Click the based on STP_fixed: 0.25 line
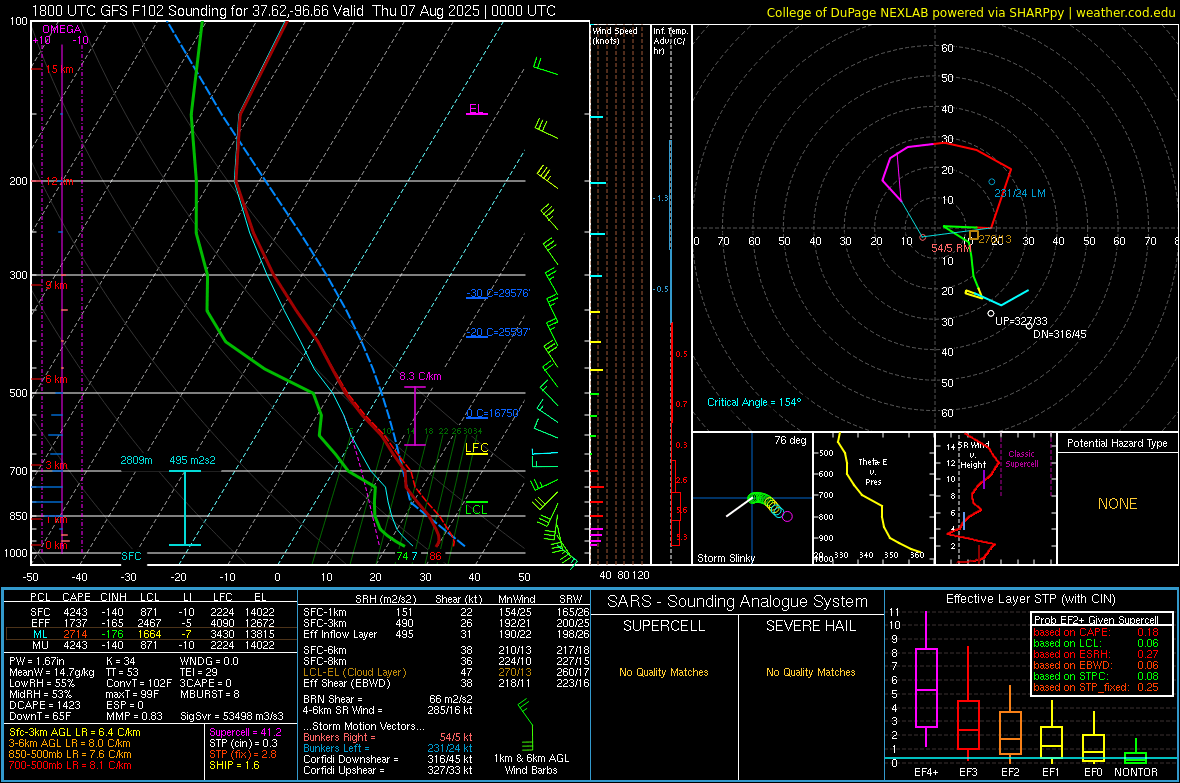This screenshot has width=1180, height=783. pos(1096,687)
